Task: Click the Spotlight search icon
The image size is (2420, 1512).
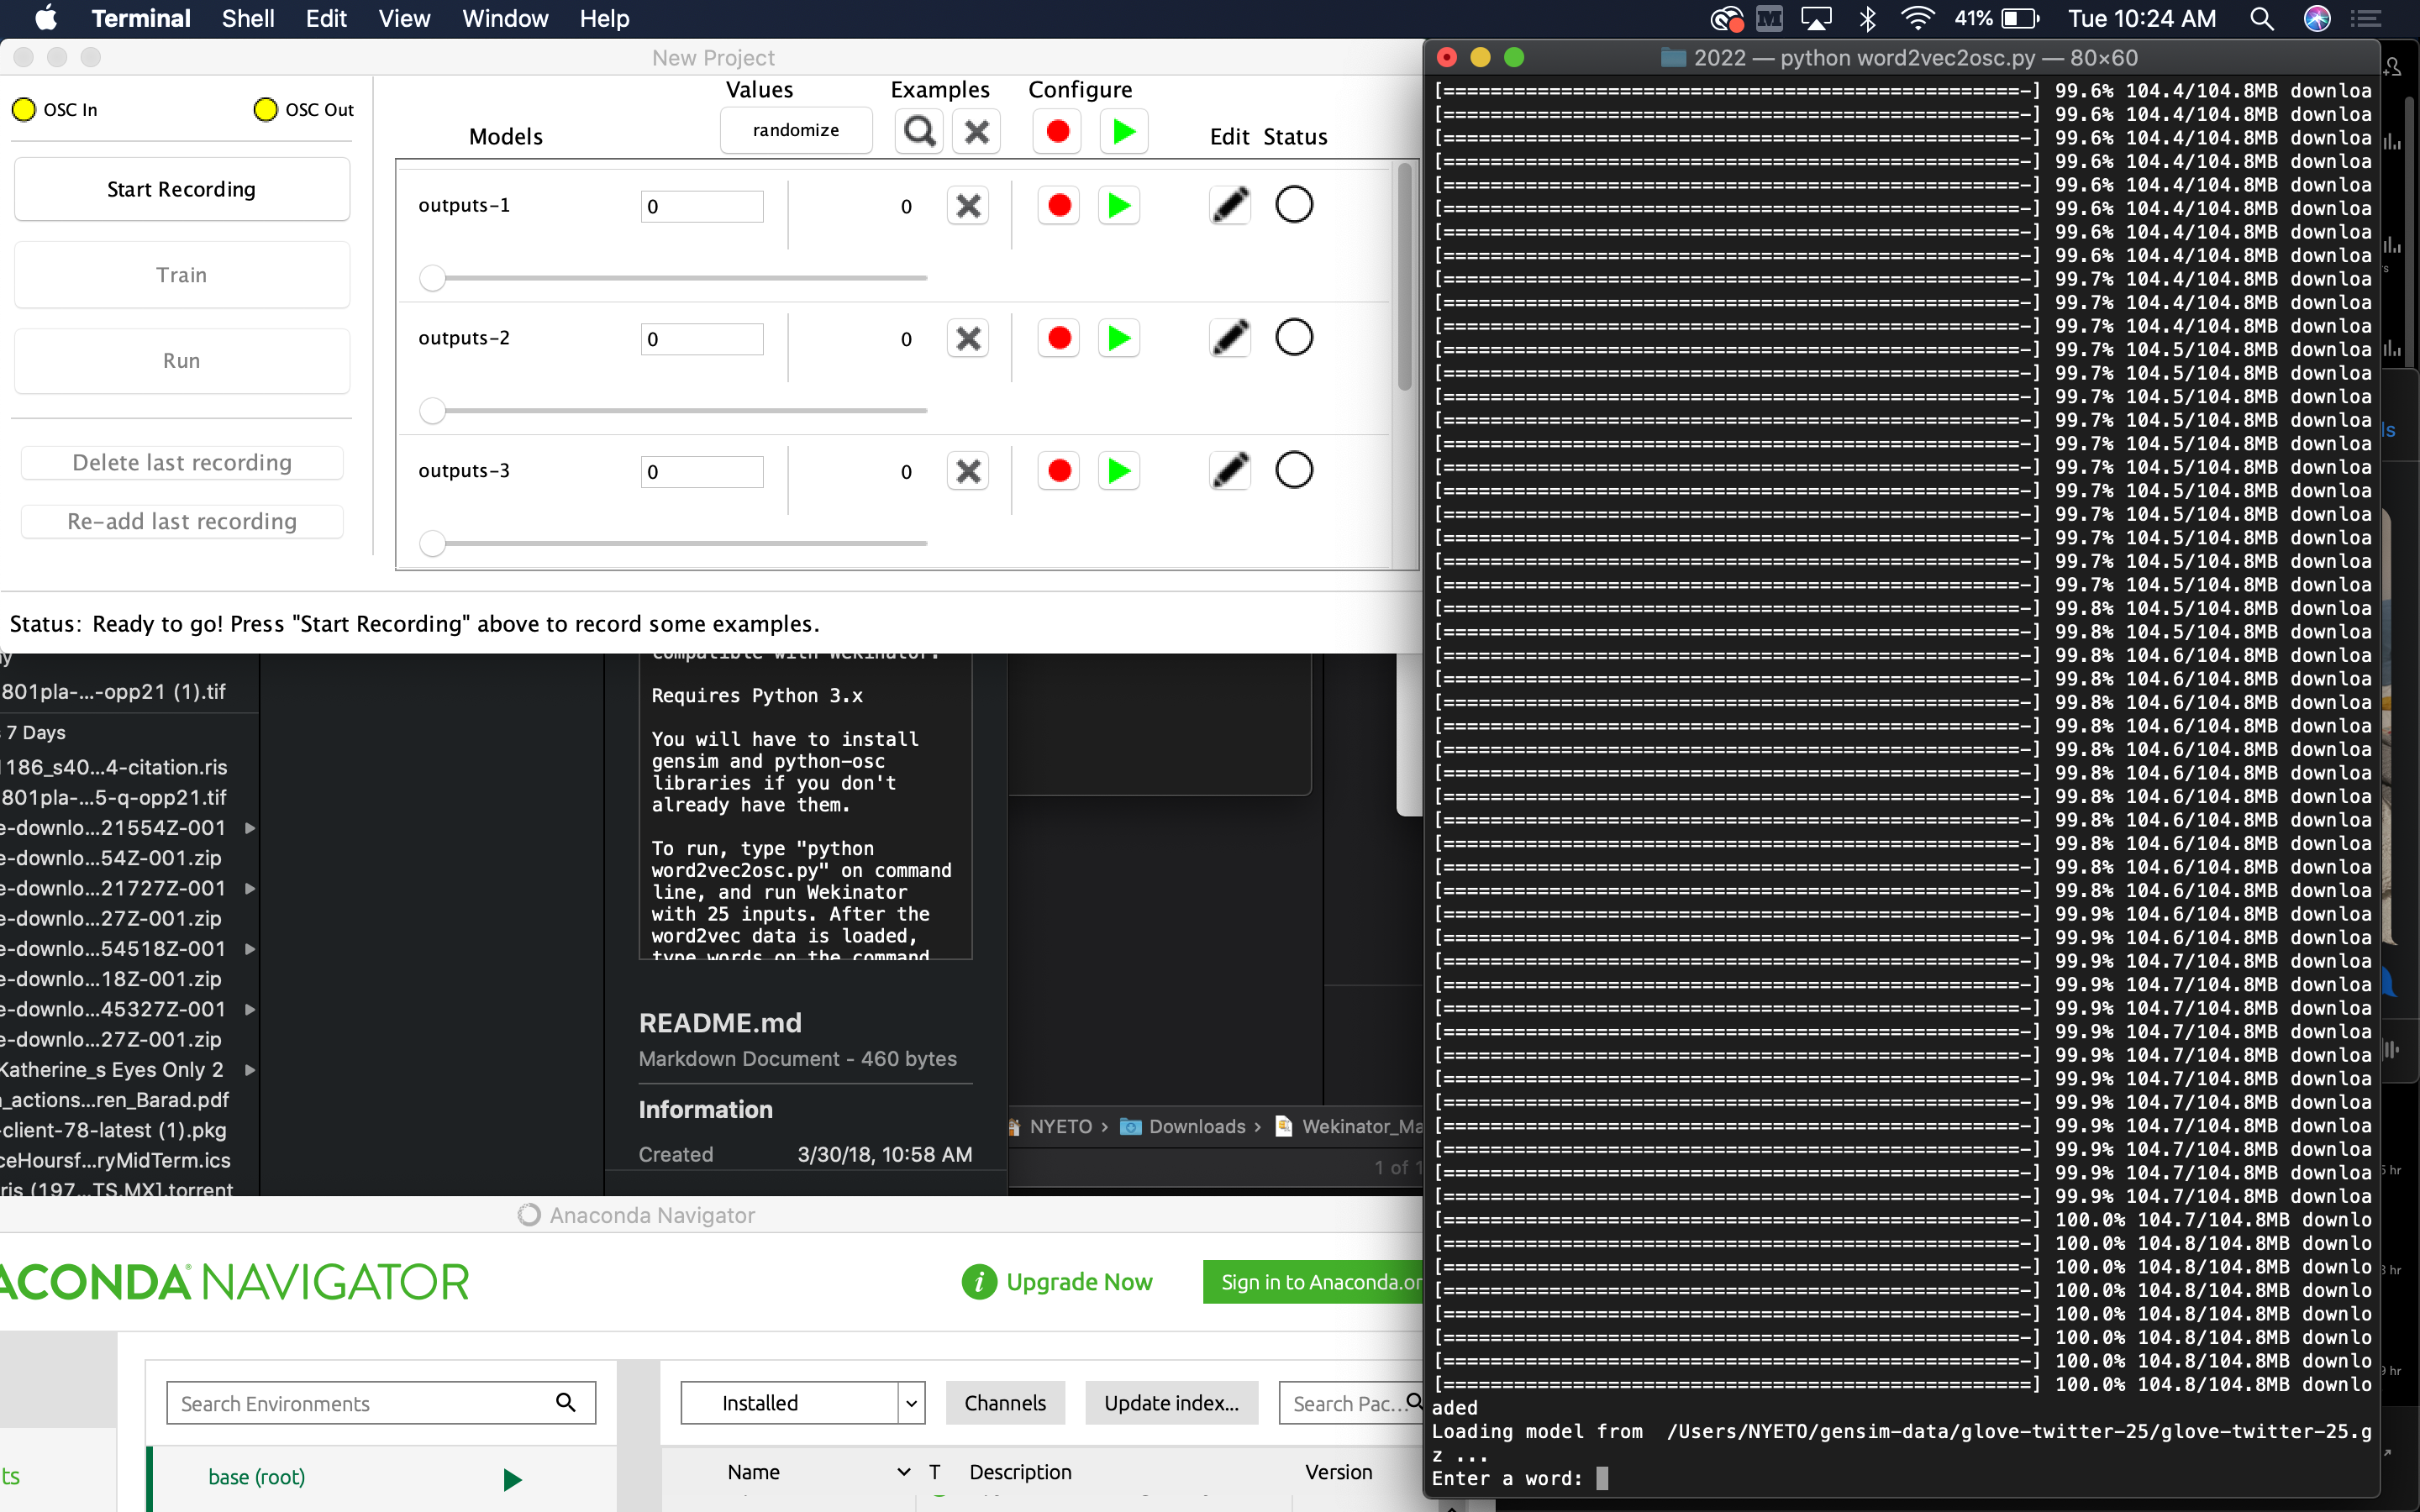Action: [2262, 18]
